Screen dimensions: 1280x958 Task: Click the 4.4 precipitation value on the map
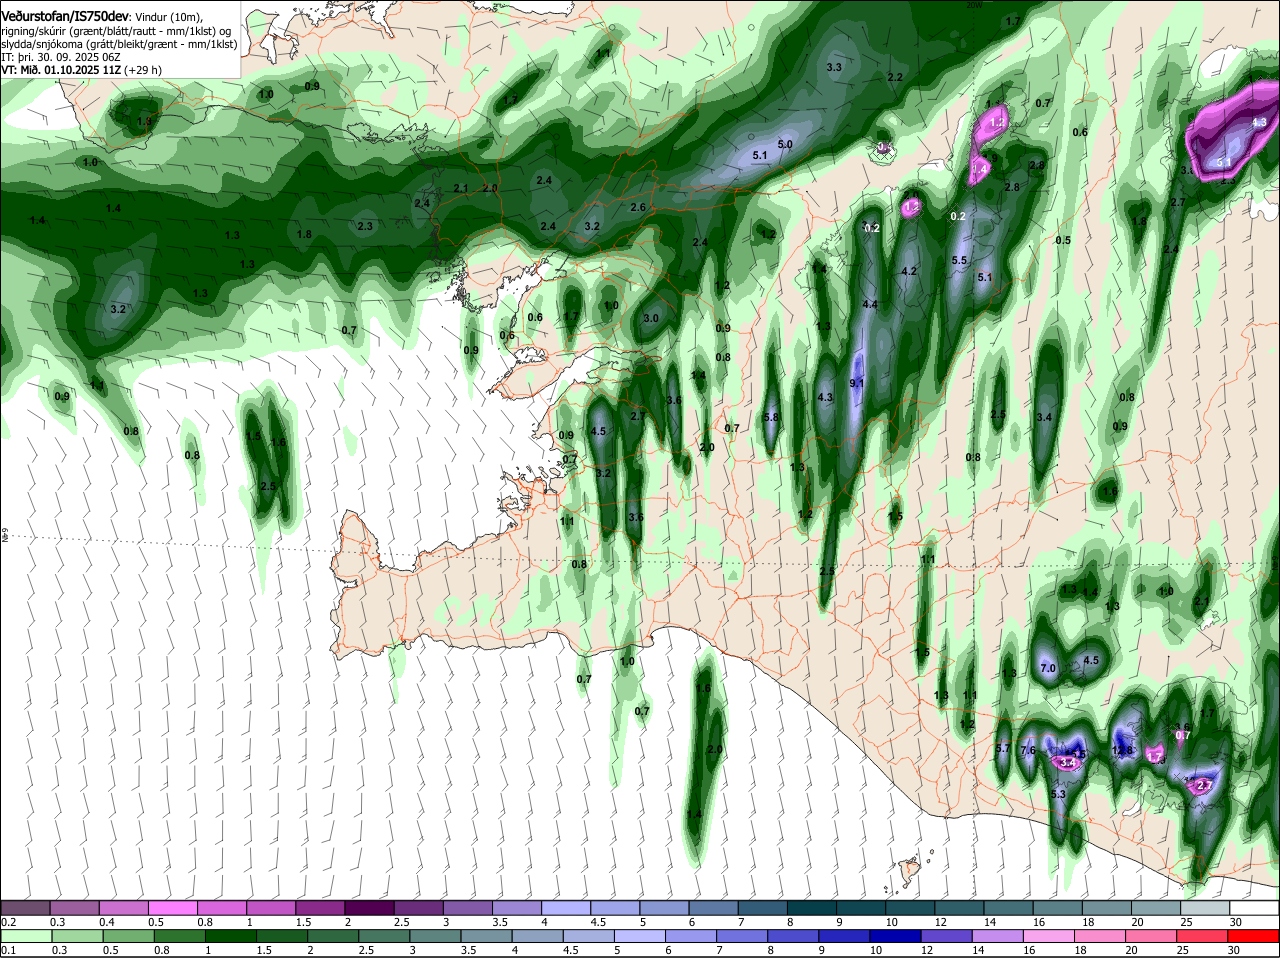tap(870, 304)
